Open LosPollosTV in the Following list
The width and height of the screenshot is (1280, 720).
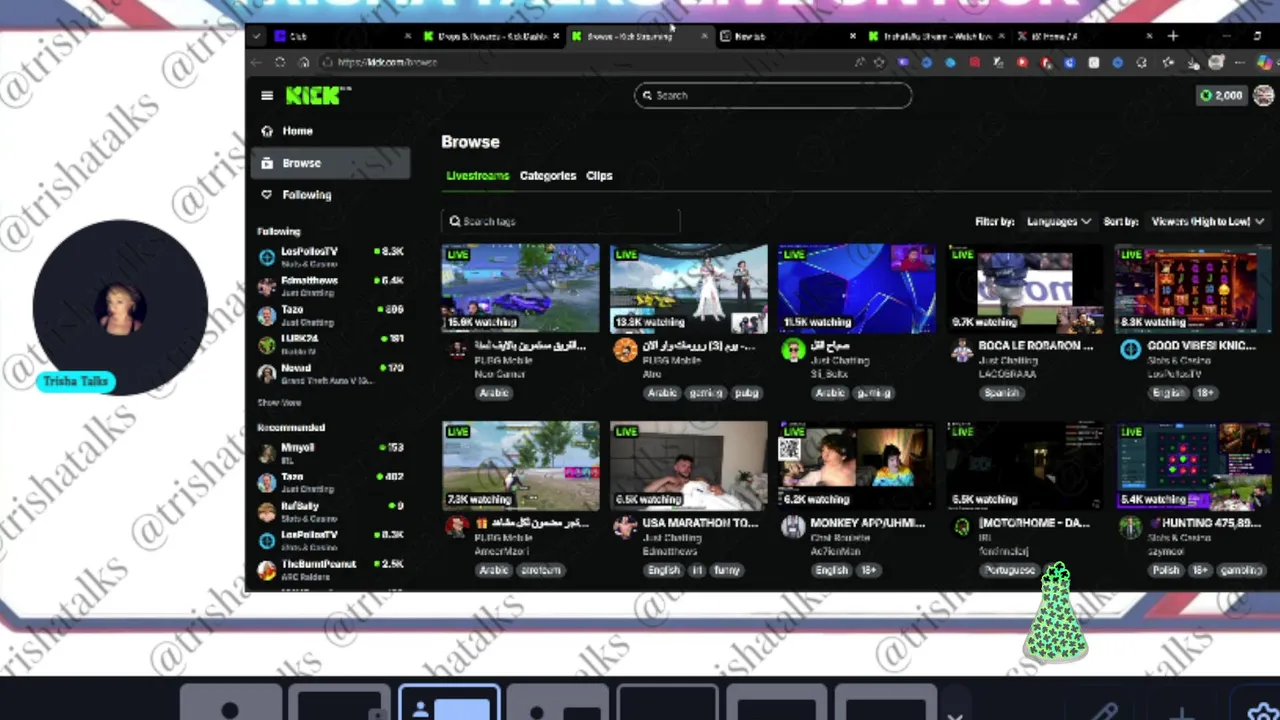point(330,257)
